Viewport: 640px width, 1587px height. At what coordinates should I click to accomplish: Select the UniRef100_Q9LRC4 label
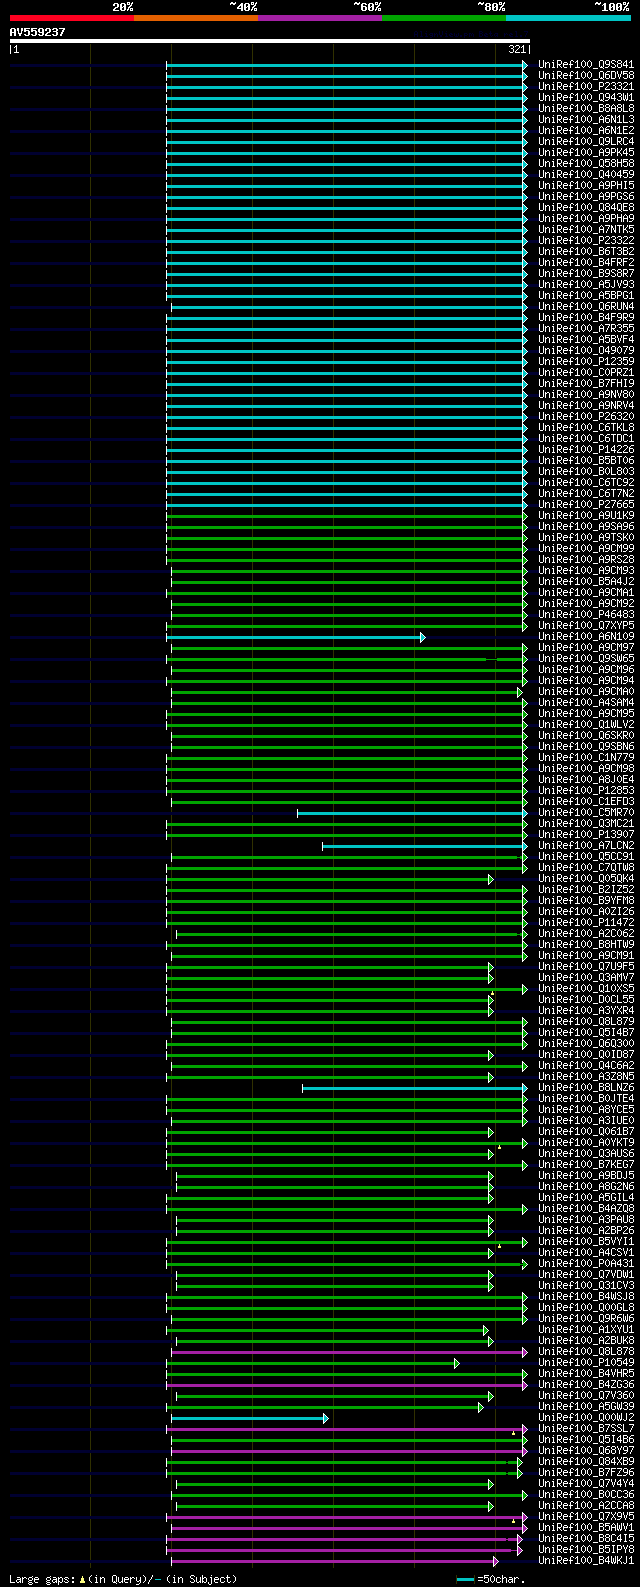tap(586, 142)
